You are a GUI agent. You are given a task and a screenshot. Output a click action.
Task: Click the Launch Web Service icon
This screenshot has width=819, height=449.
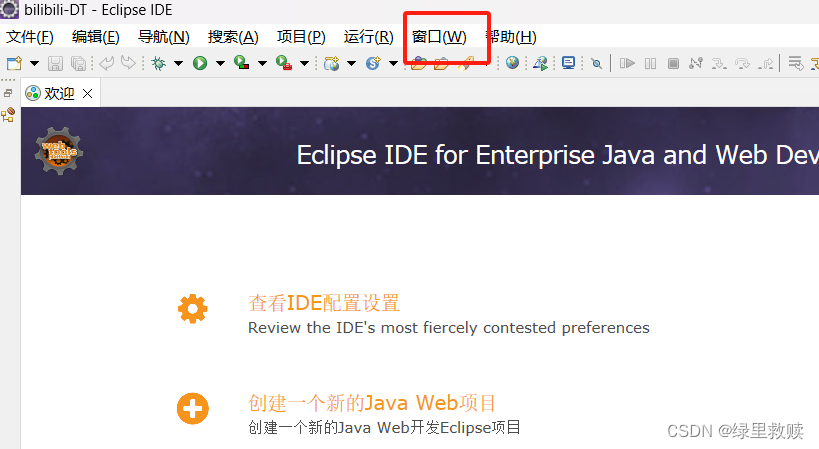(541, 64)
